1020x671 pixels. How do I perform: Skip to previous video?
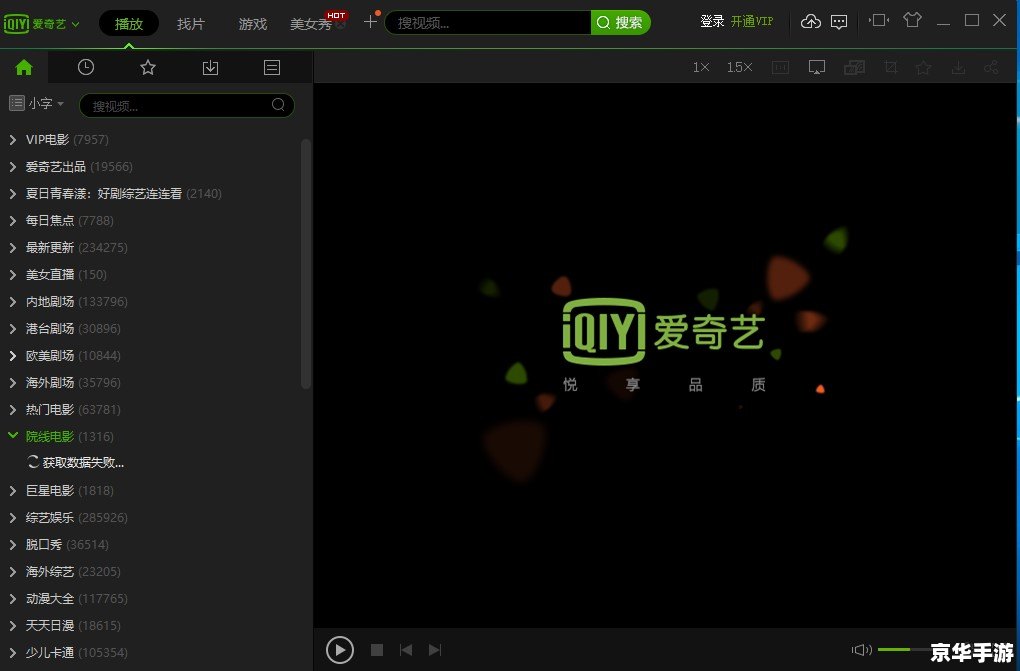click(x=406, y=650)
